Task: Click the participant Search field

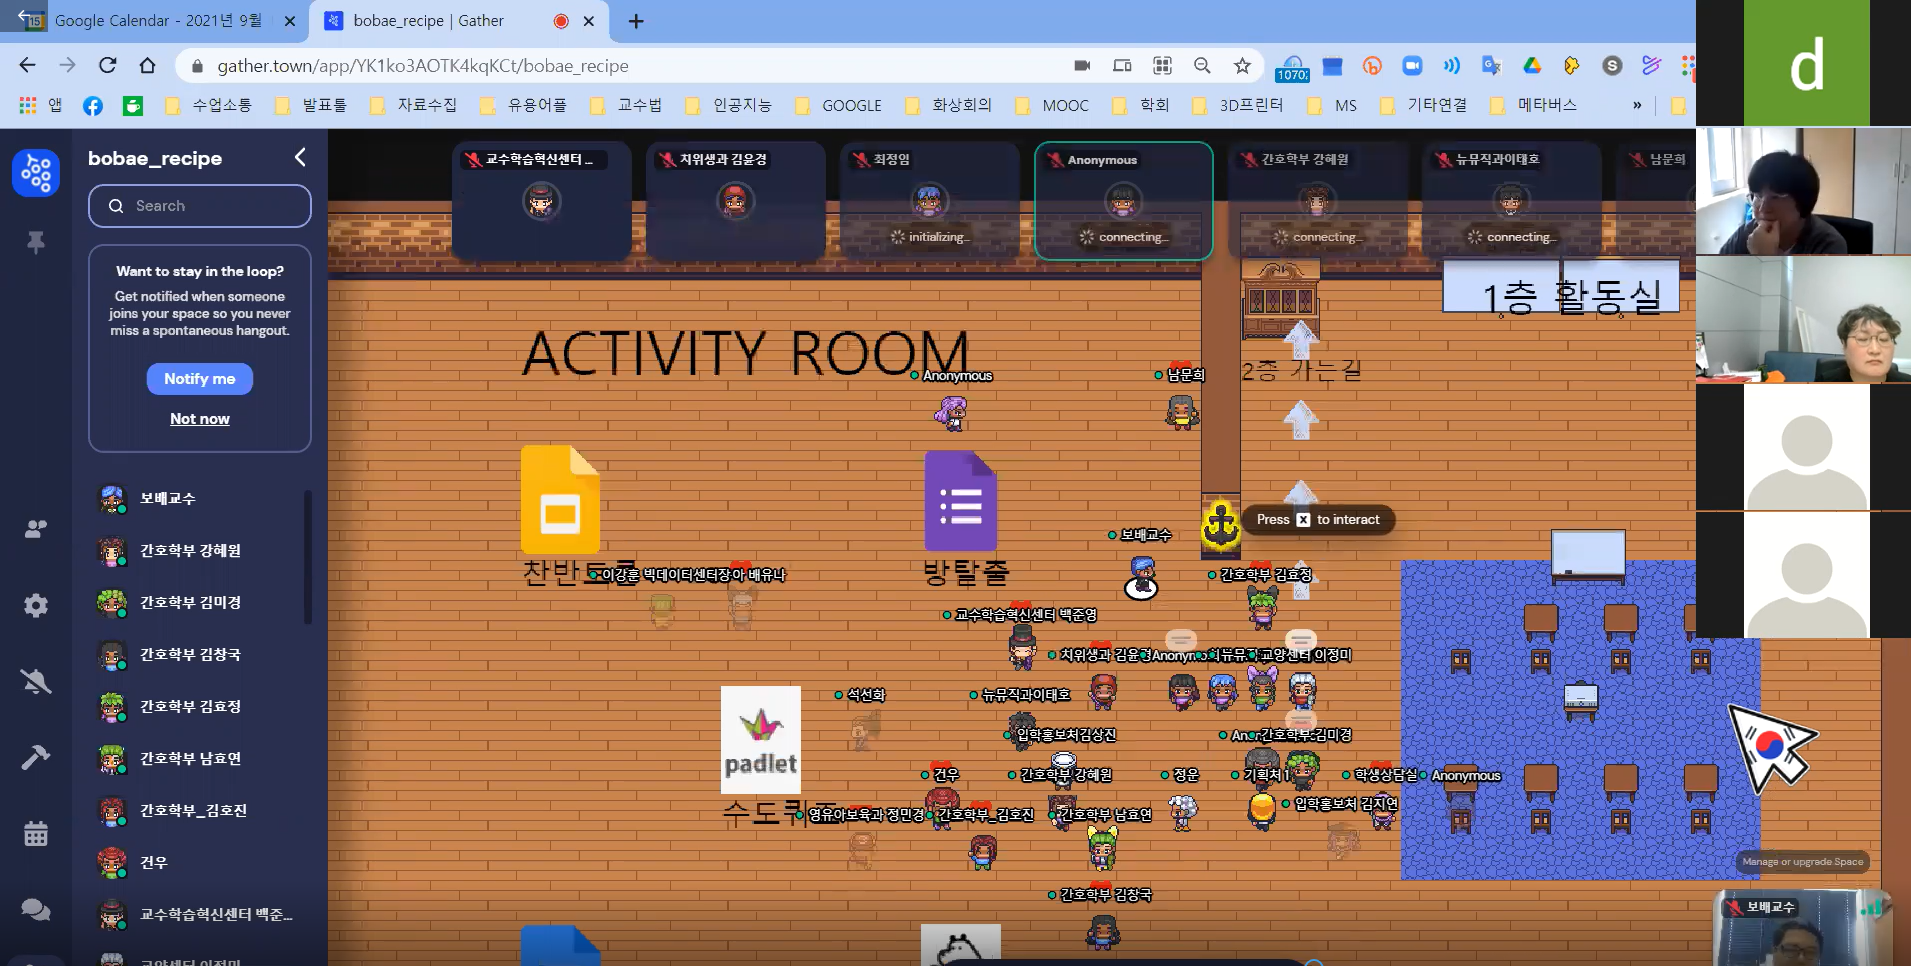Action: point(200,206)
